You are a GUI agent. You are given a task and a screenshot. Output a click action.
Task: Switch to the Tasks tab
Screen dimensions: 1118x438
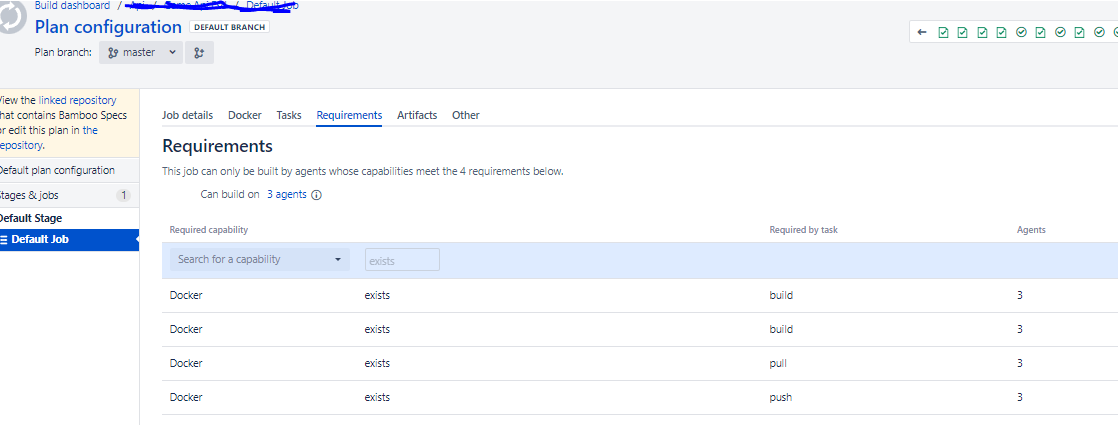(289, 115)
